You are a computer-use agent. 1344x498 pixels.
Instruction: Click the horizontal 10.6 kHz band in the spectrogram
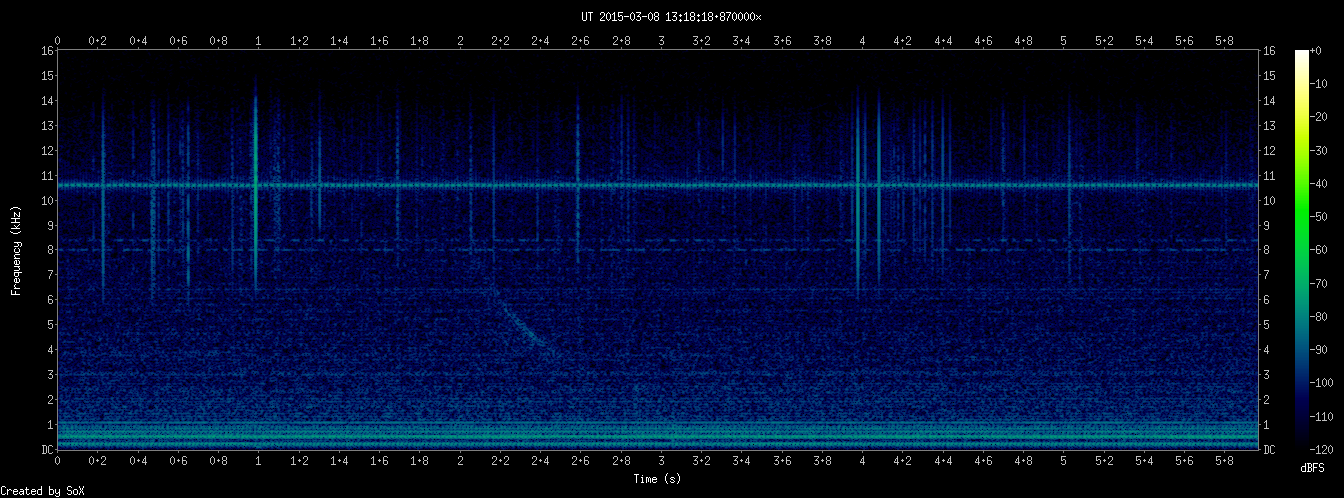tap(658, 185)
